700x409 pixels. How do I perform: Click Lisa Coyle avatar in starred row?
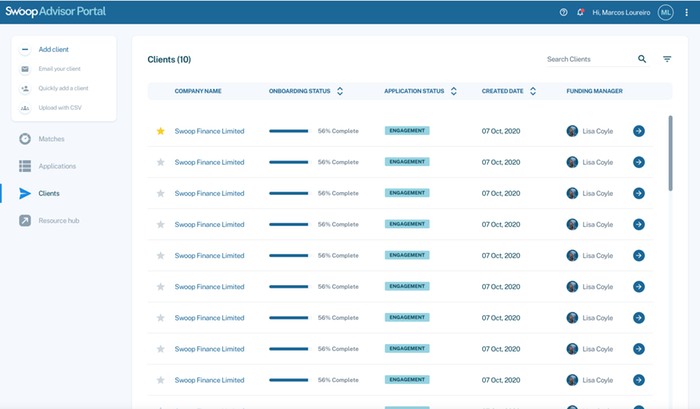tap(572, 131)
